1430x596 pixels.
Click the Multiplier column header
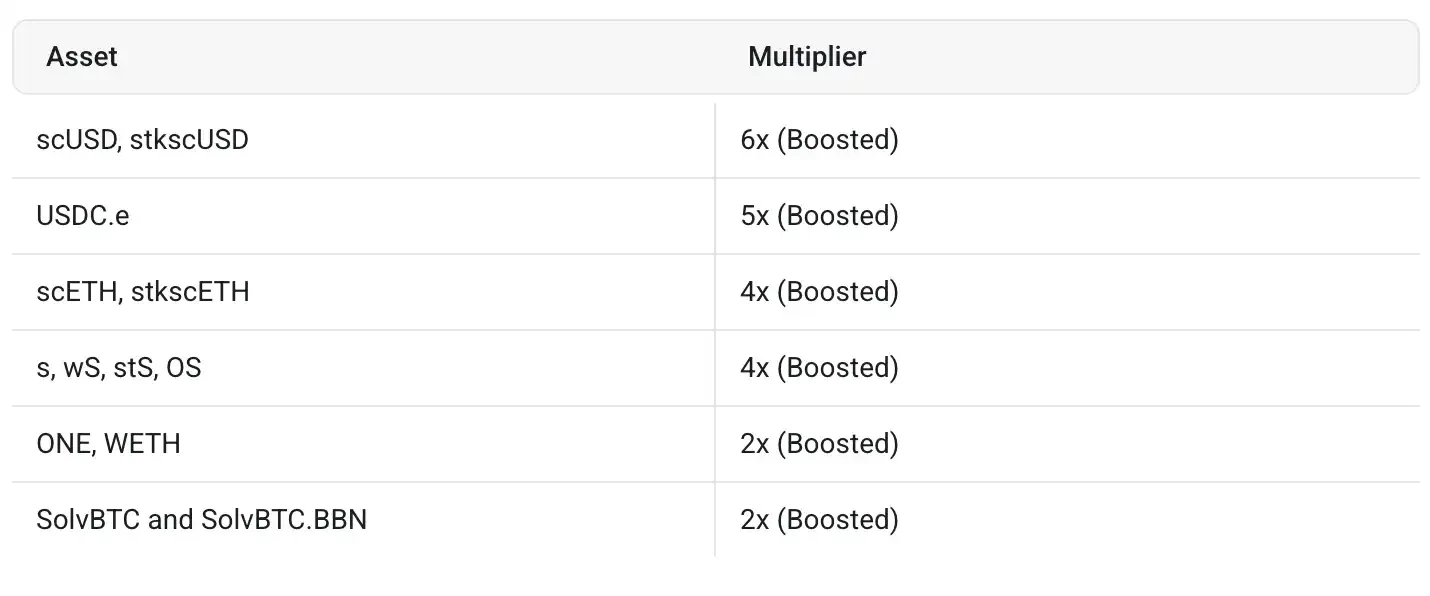pyautogui.click(x=806, y=57)
